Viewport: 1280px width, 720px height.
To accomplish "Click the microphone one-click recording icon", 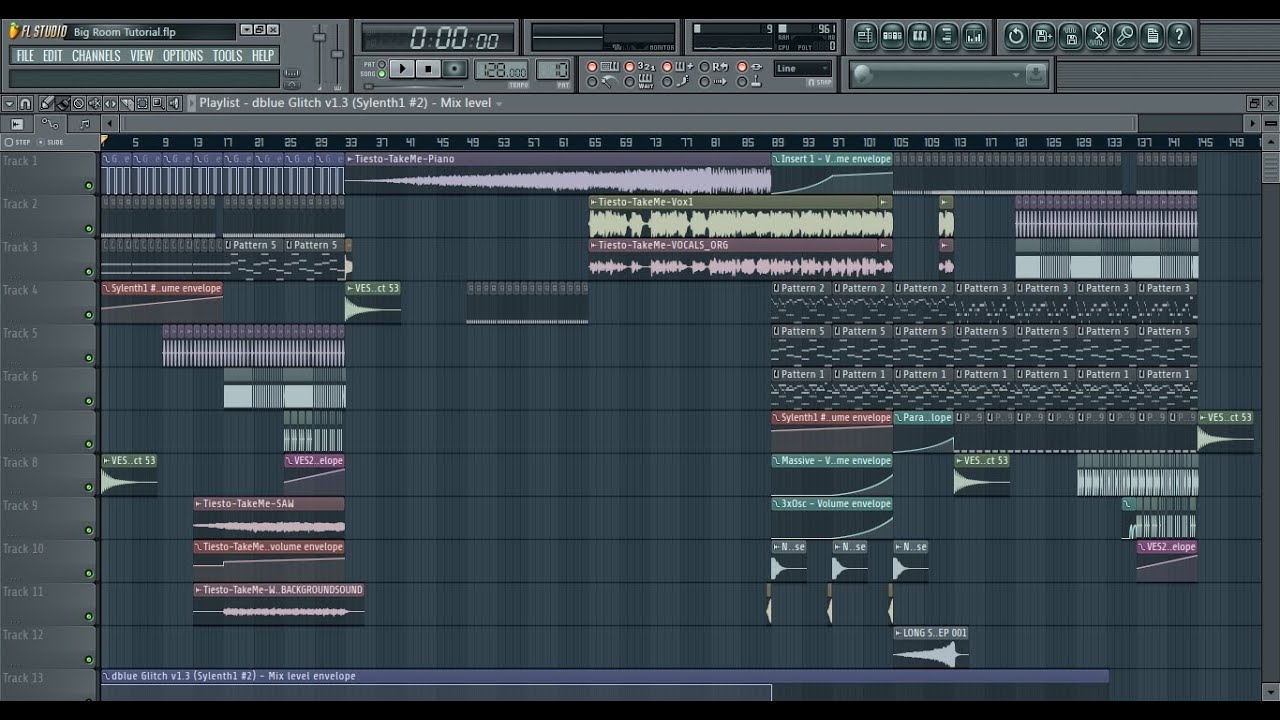I will [x=1125, y=36].
